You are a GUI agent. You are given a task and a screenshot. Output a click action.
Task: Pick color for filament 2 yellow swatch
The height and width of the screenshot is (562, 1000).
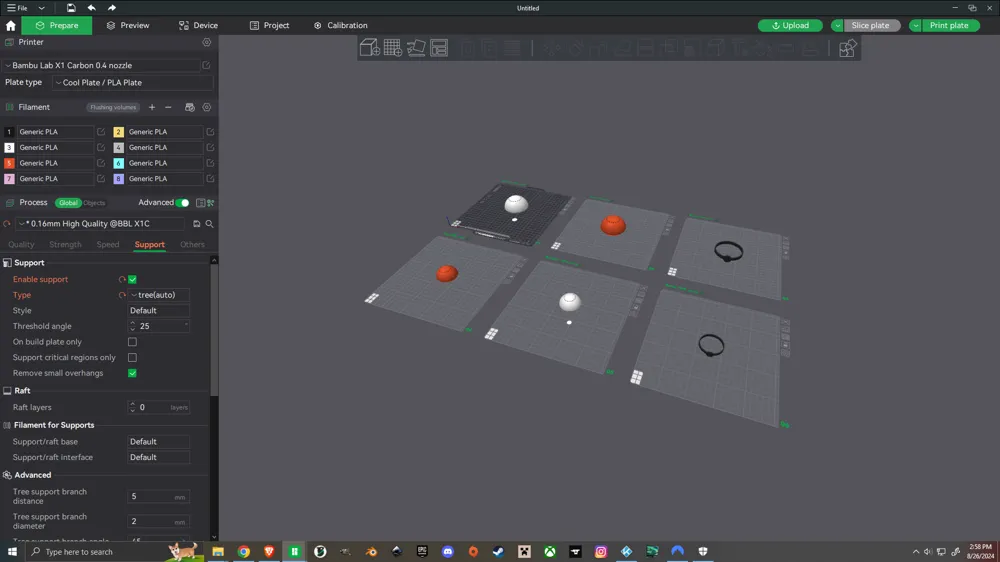[x=118, y=131]
